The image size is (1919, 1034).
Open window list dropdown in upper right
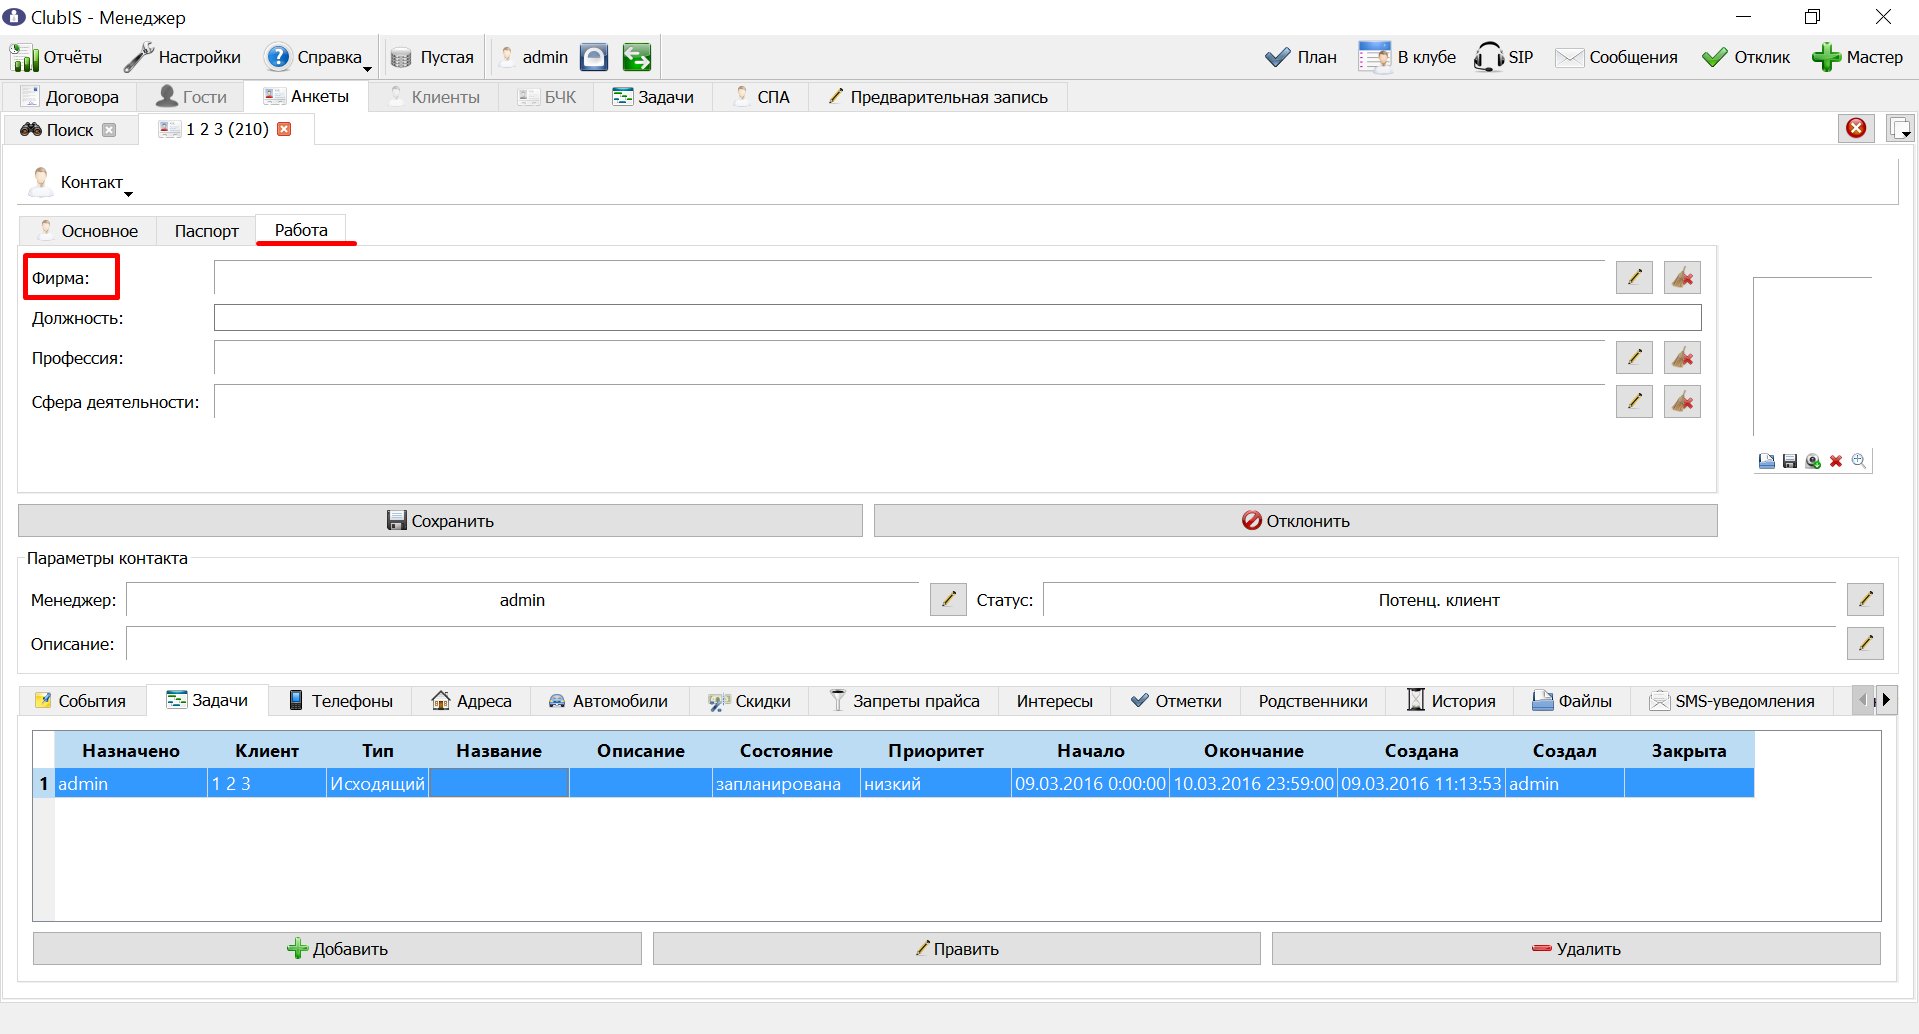1900,128
